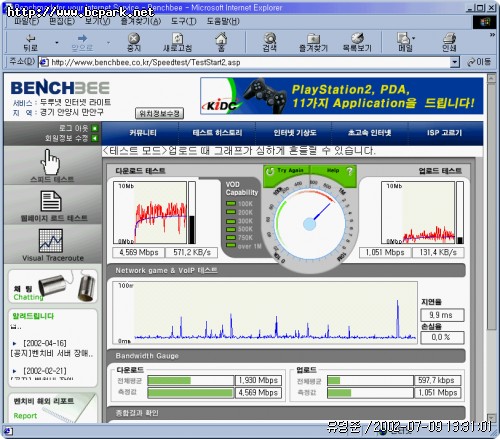Expand the 2002-04-16 notice arrow
This screenshot has width=500, height=439.
[14, 343]
